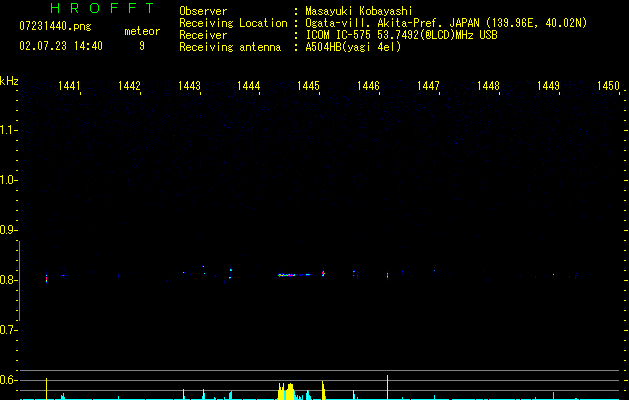Click the meteor count 9
This screenshot has height=400, width=629.
[142, 46]
